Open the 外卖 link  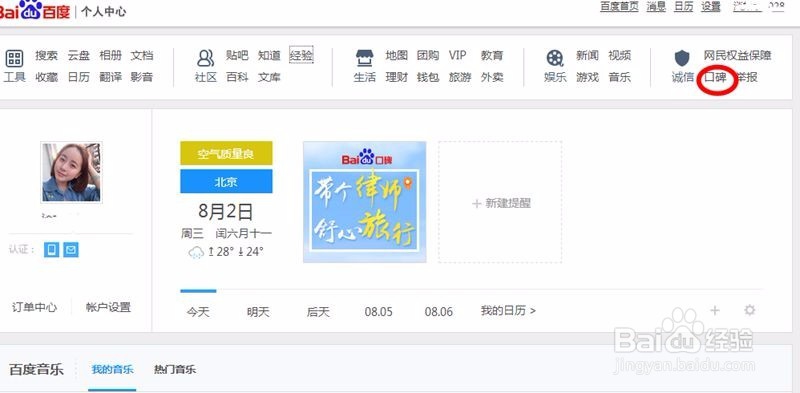[492, 77]
